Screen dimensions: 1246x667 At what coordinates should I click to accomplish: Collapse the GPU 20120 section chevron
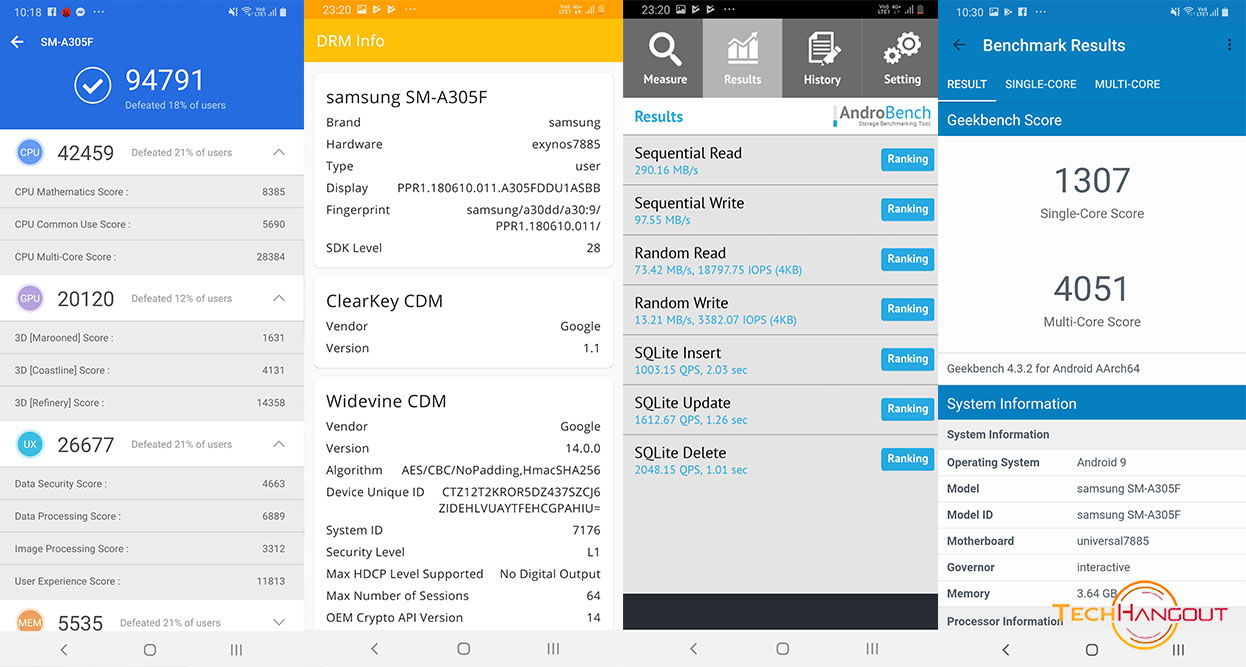[x=279, y=298]
